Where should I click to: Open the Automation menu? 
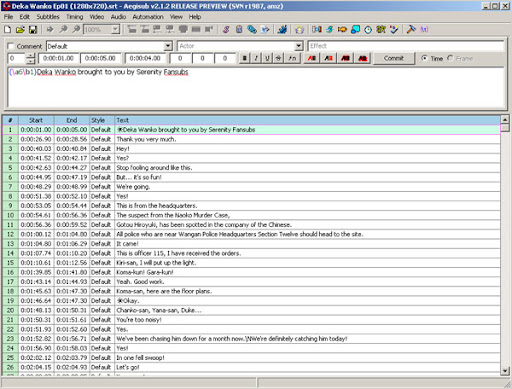point(148,17)
